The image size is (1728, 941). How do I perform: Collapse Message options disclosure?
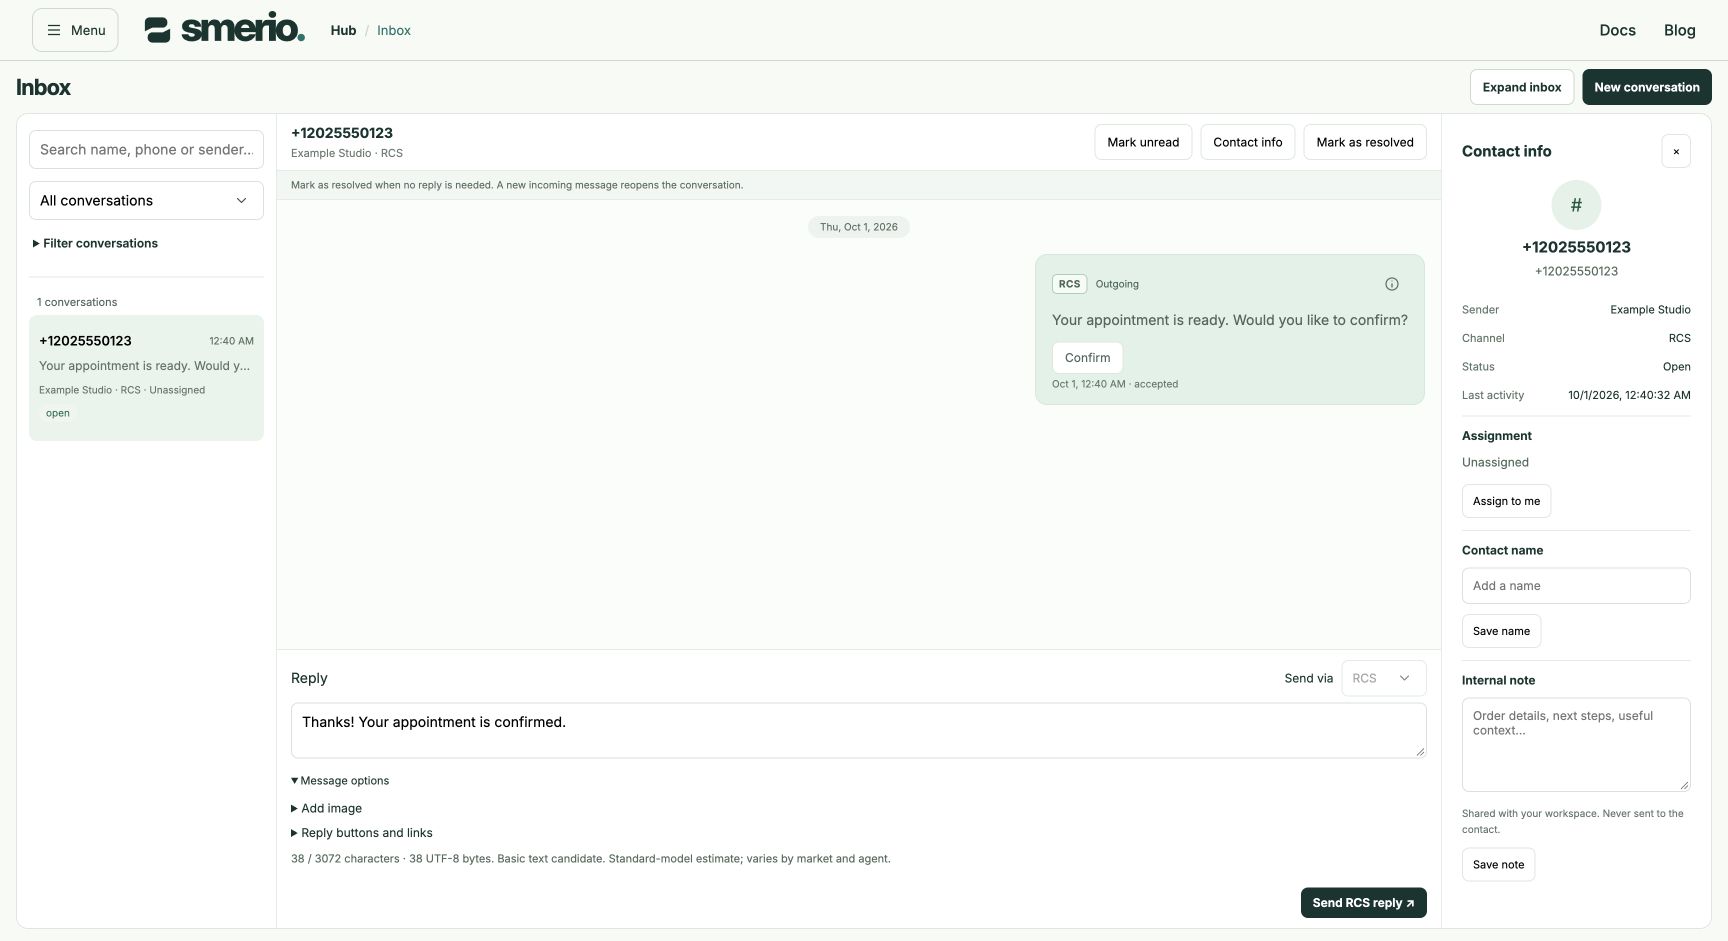340,780
